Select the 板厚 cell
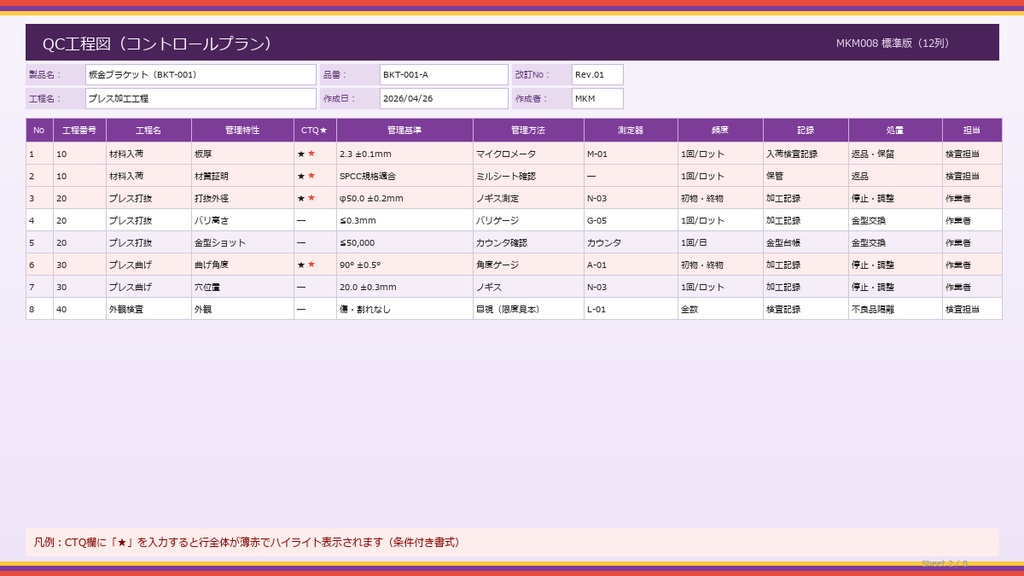Viewport: 1024px width, 576px height. tap(242, 154)
